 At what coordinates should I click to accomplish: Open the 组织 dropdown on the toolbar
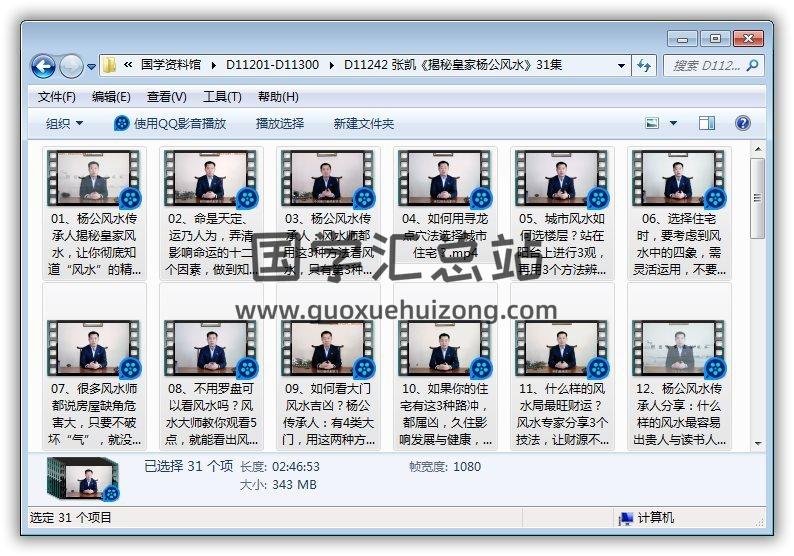click(x=64, y=124)
